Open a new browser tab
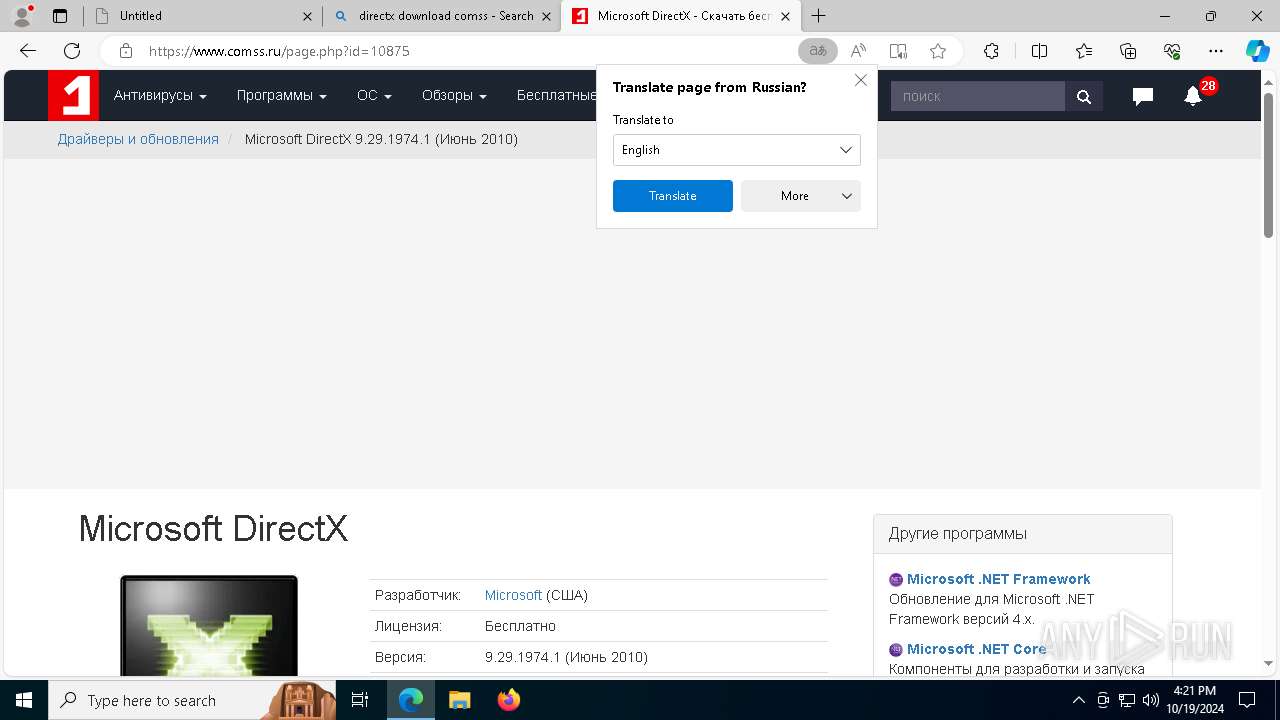Screen dimensions: 1280x720 [x=819, y=16]
